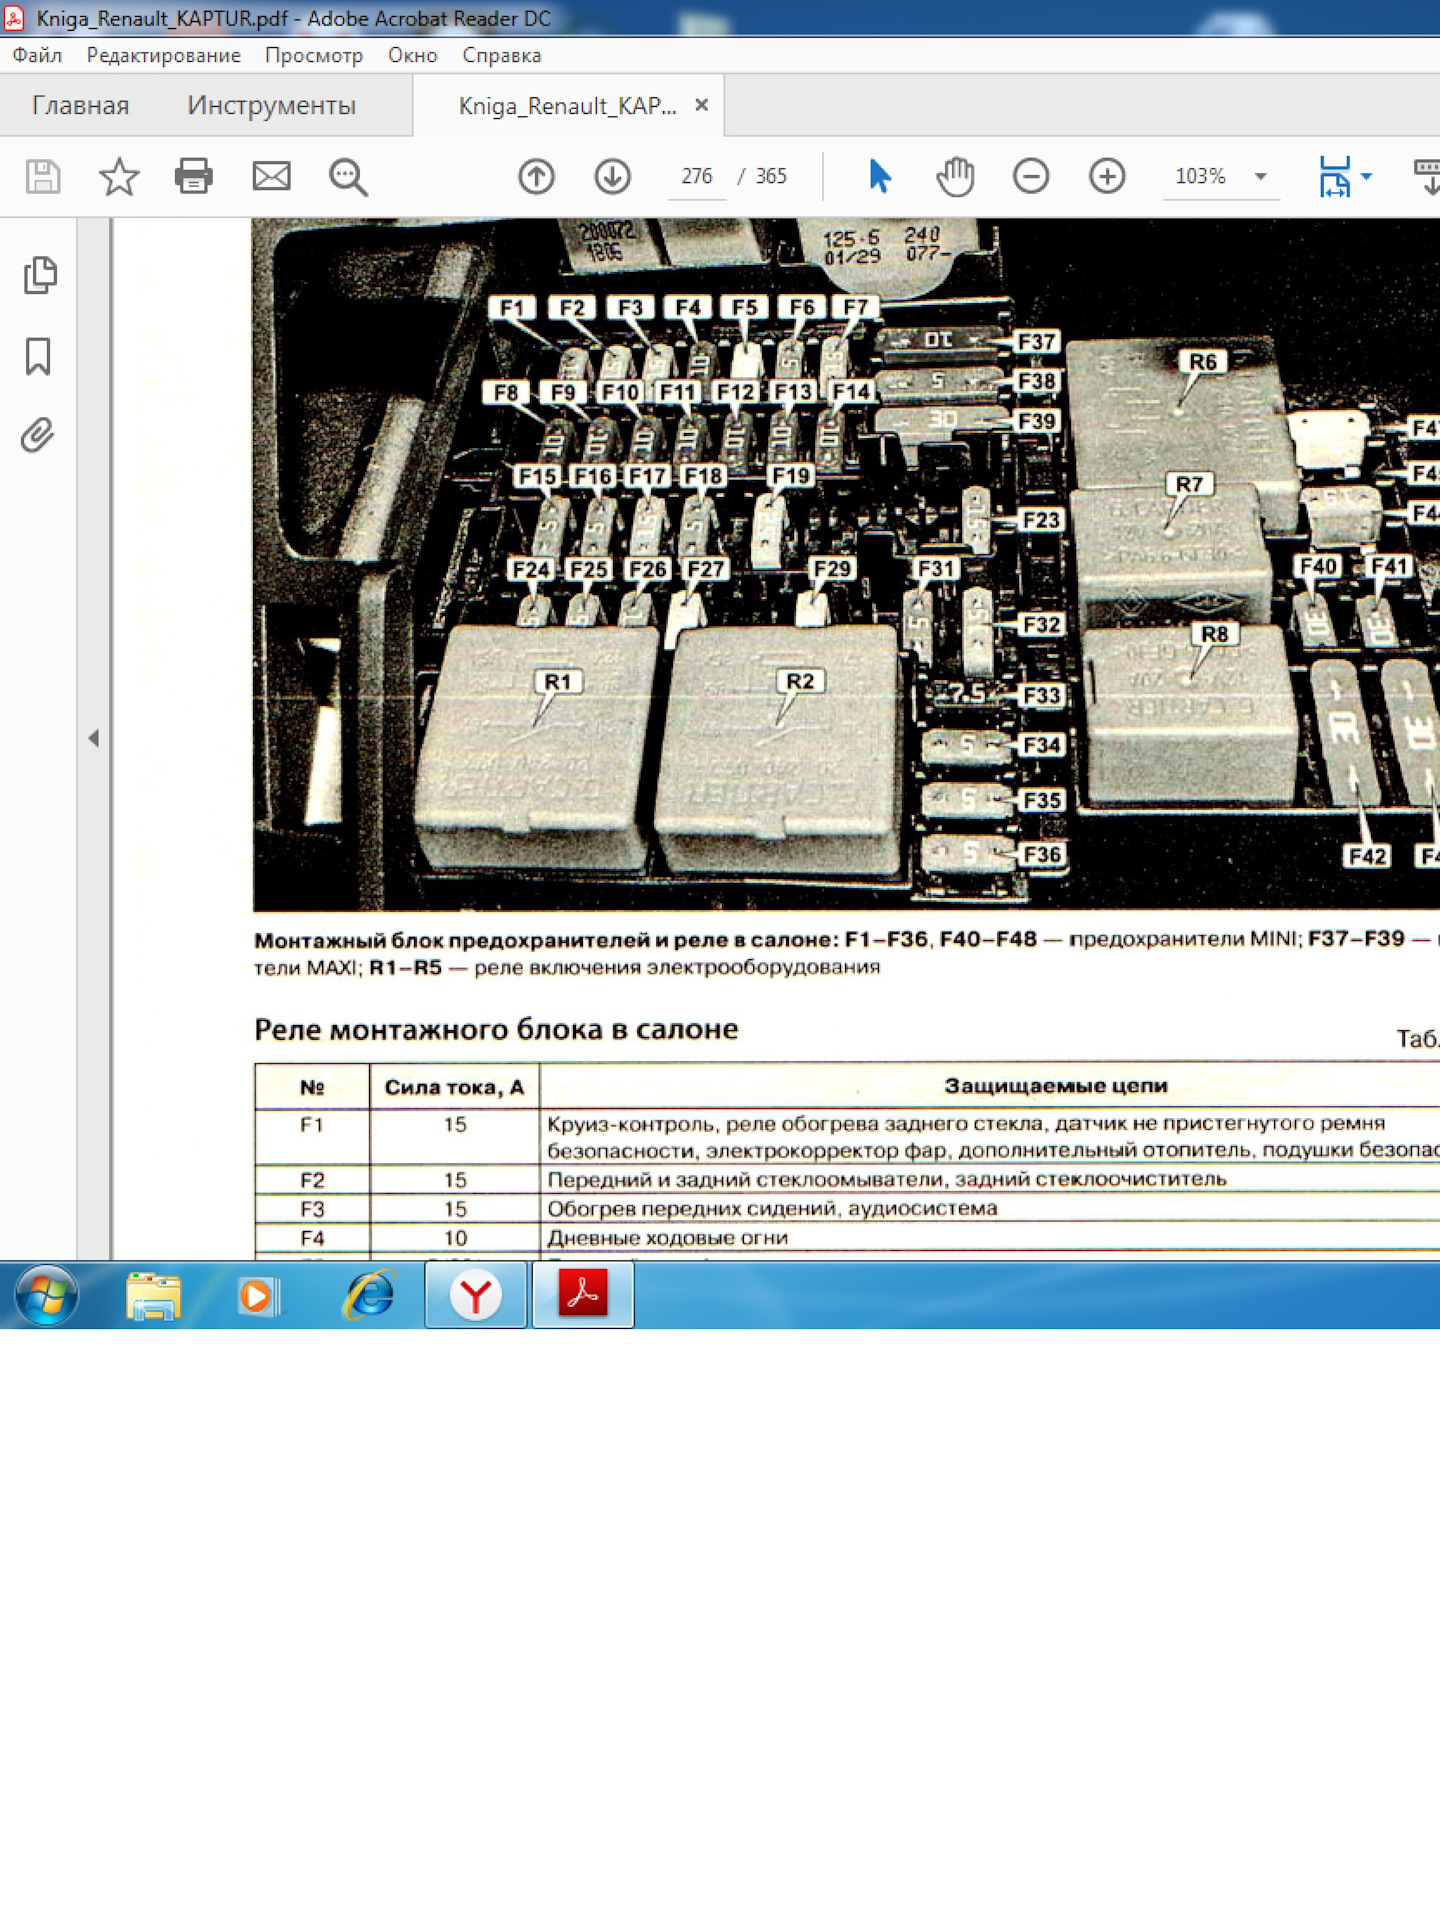Image resolution: width=1440 pixels, height=1920 pixels.
Task: Zoom in with the plus button
Action: (1107, 177)
